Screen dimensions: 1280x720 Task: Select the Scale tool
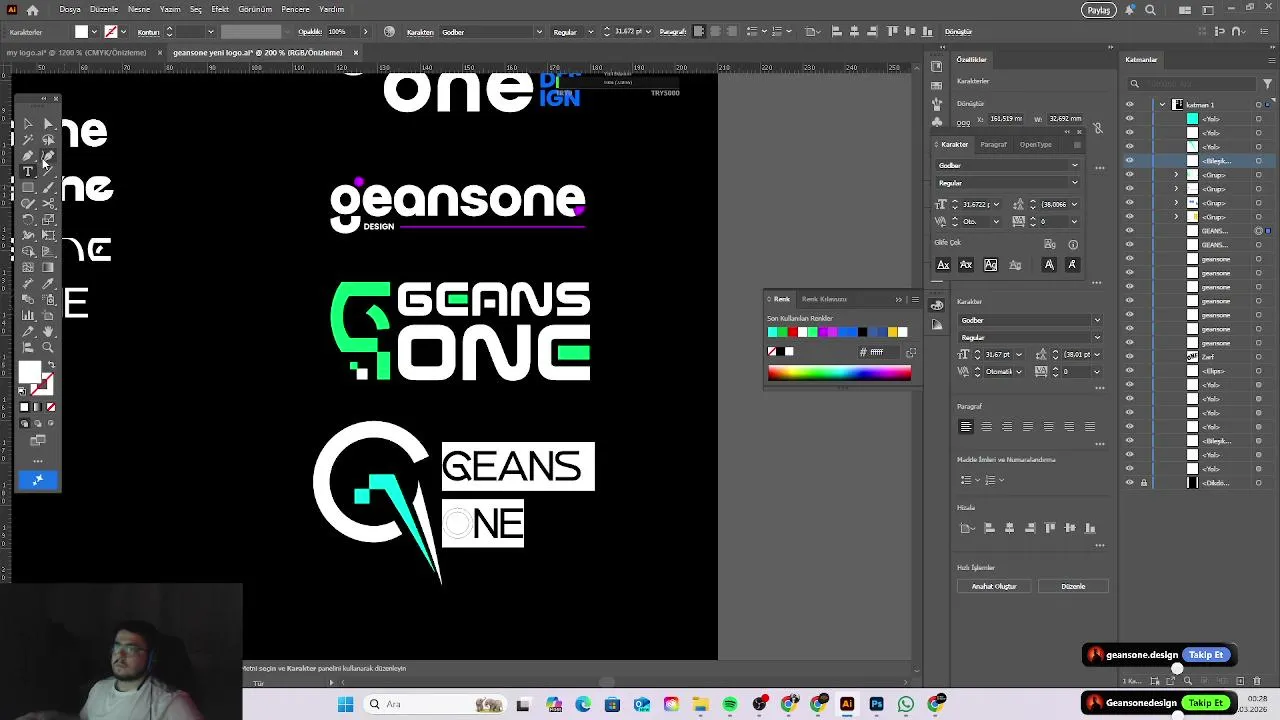(x=49, y=220)
